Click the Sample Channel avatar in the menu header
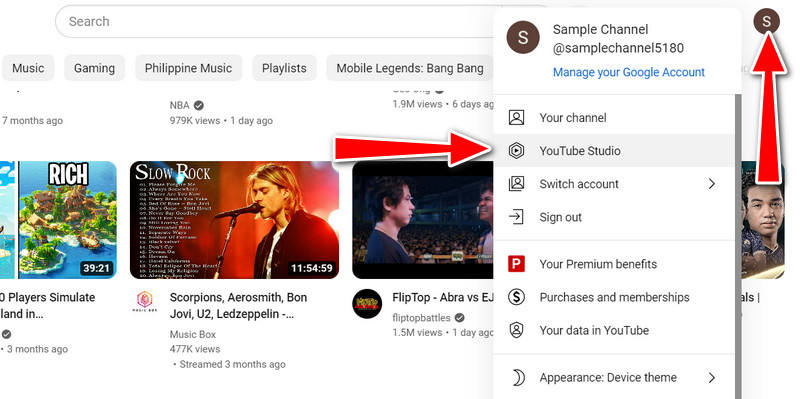 coord(522,37)
